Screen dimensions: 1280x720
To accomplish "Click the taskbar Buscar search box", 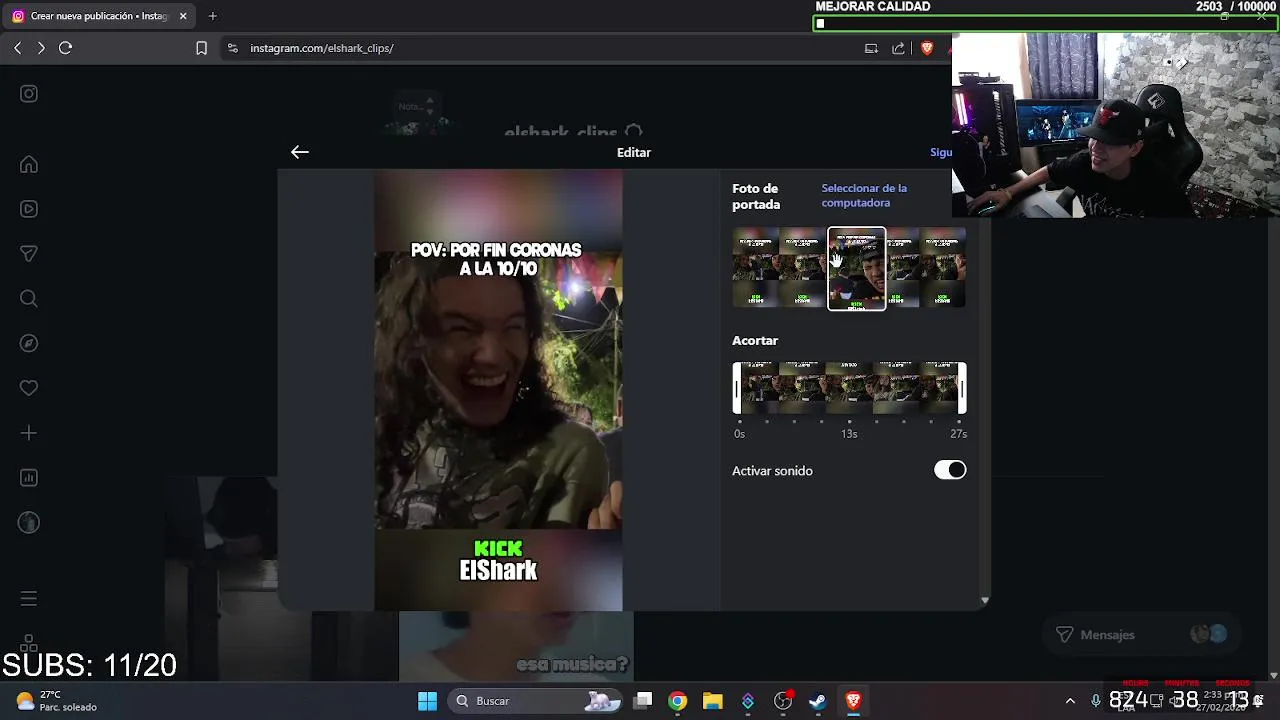I will (x=537, y=701).
